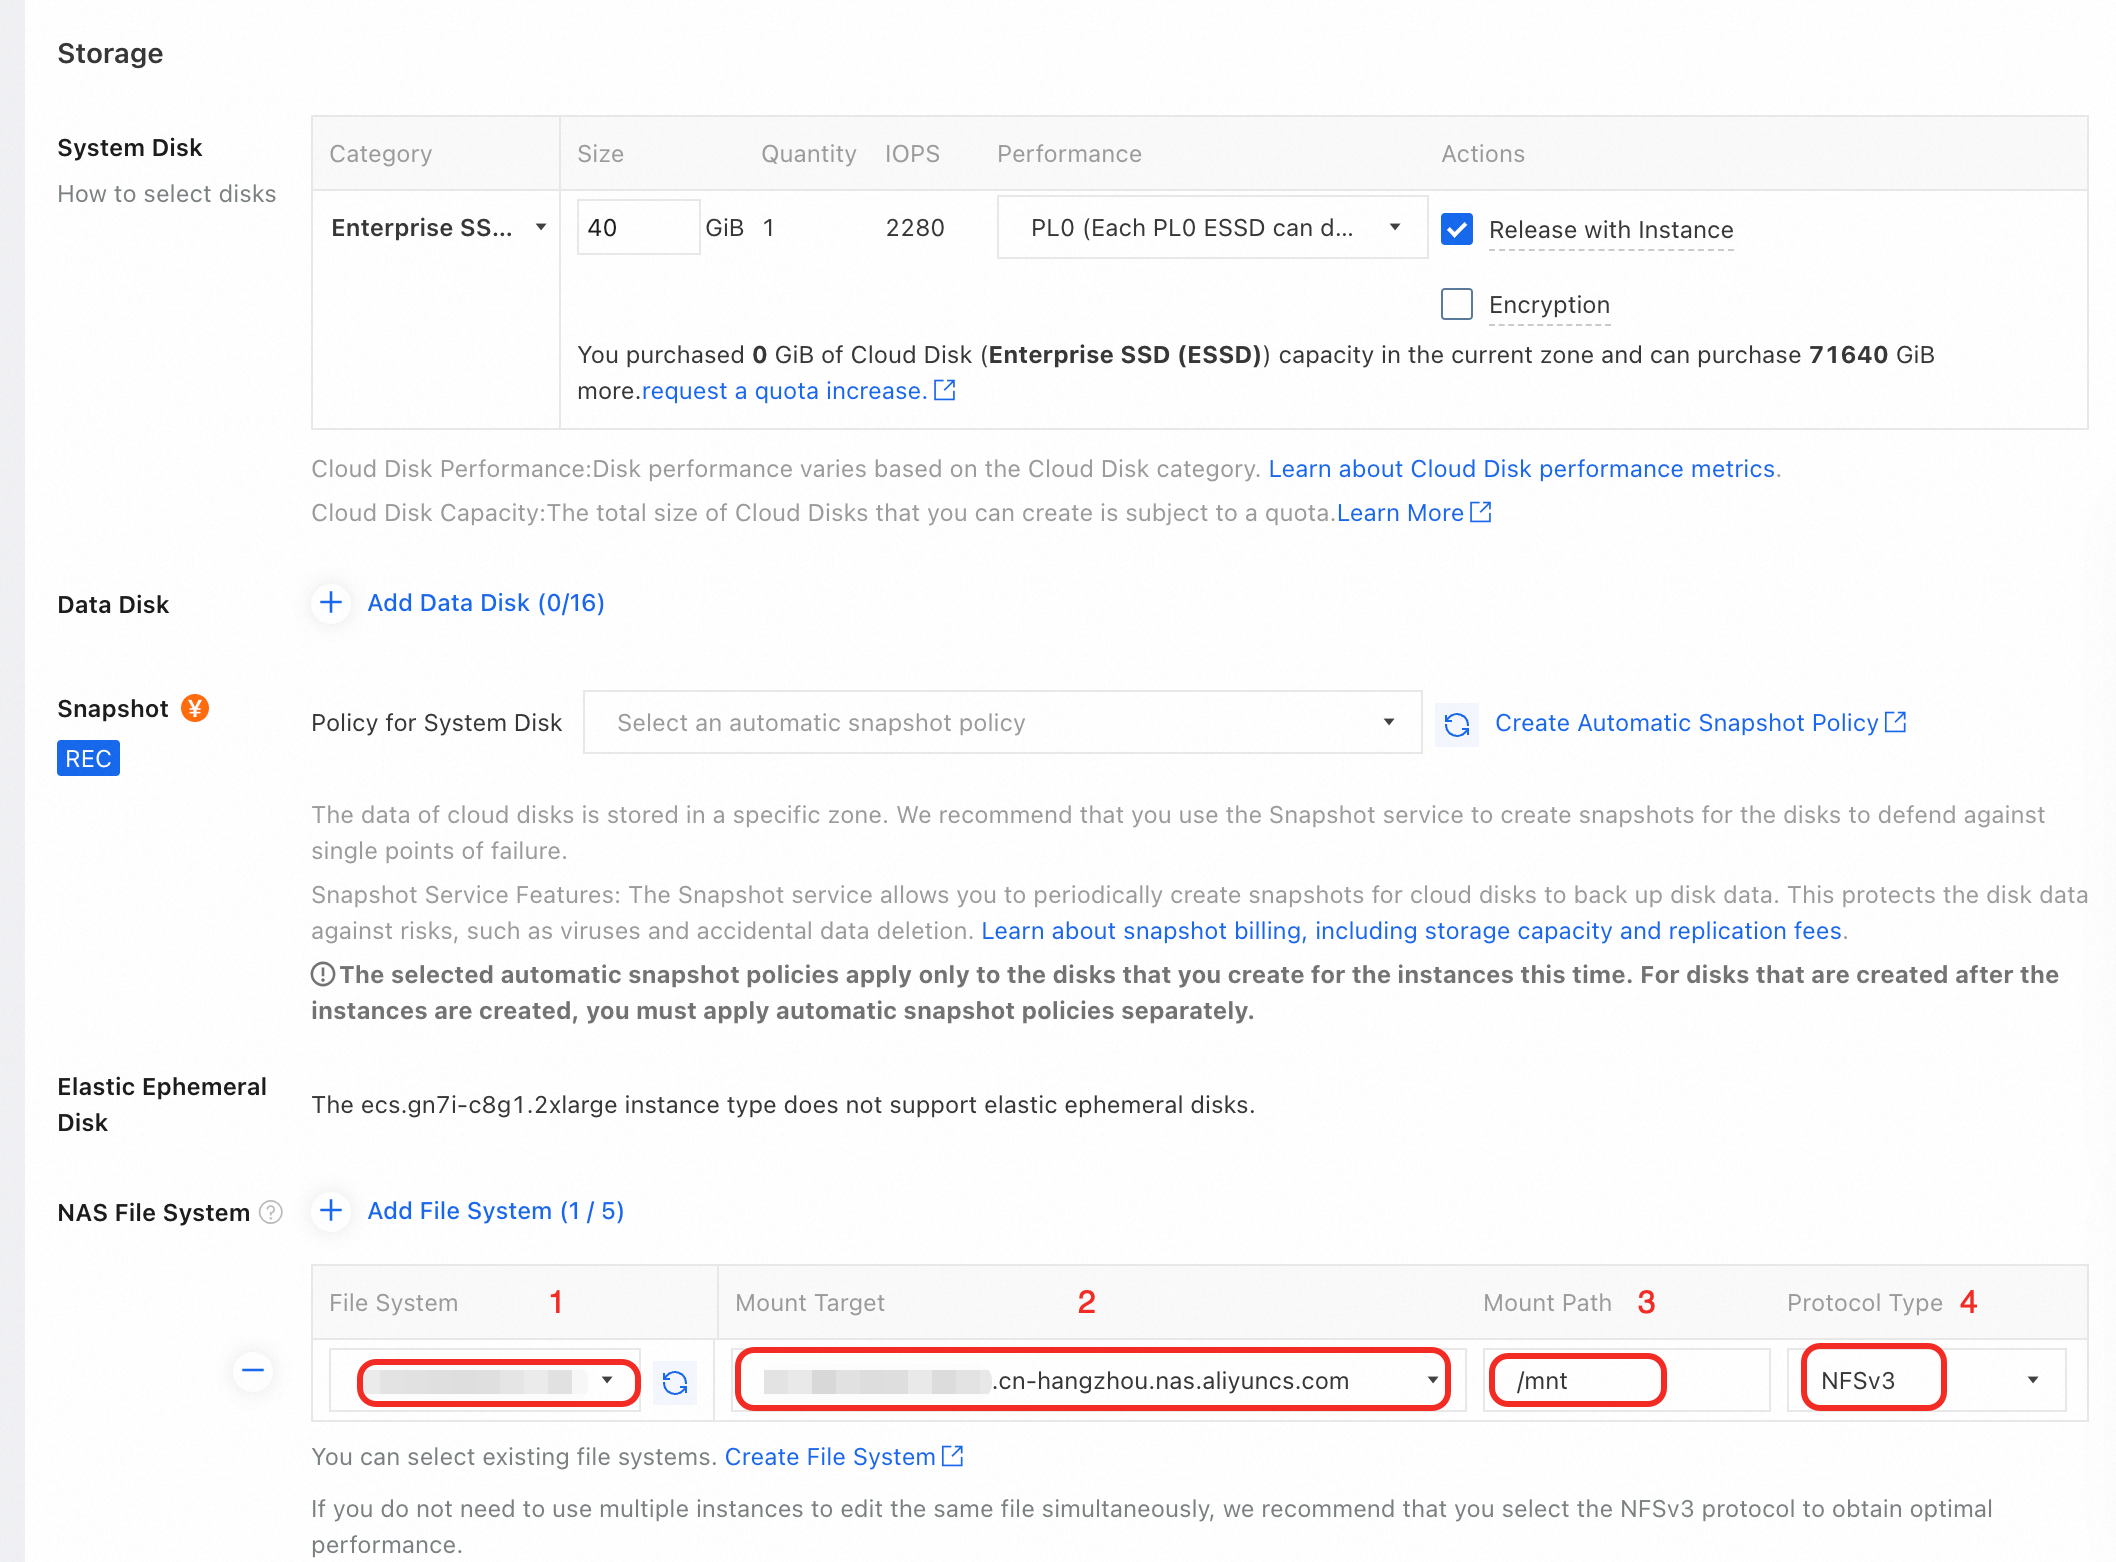Click the help question mark beside NAS File System
Screen dimensions: 2116x1562
click(271, 1213)
